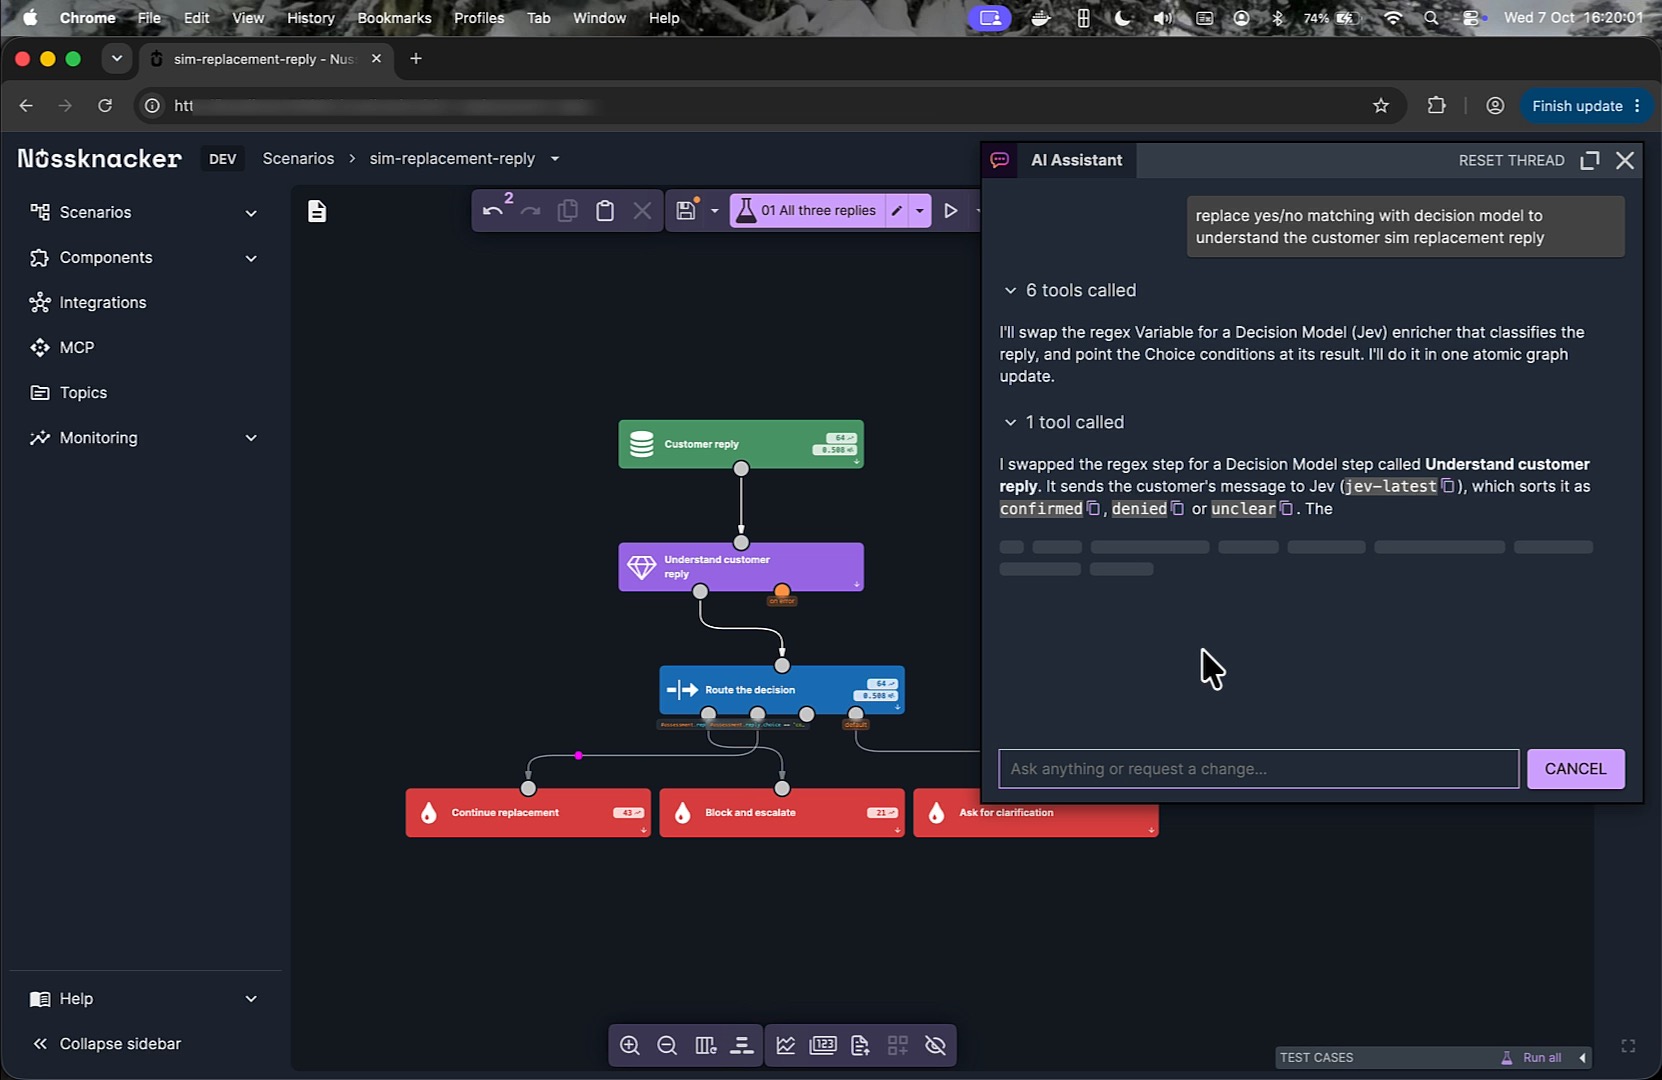Close the AI Assistant panel
The image size is (1662, 1080).
(1625, 160)
